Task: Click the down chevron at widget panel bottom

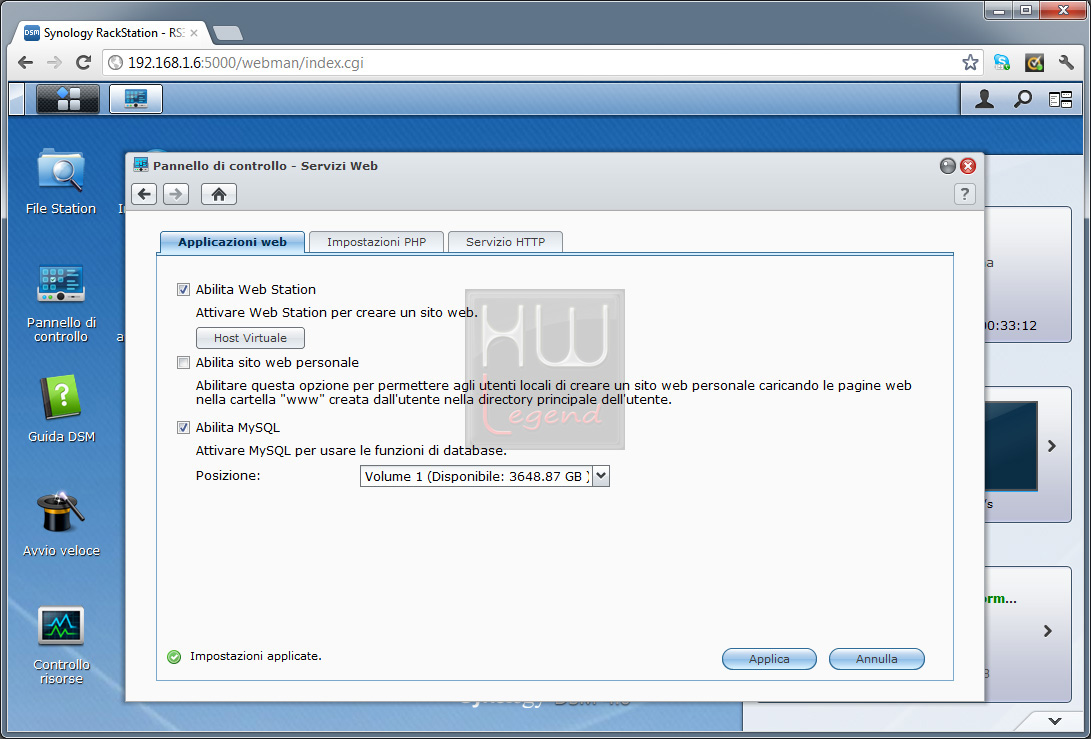Action: (1055, 722)
